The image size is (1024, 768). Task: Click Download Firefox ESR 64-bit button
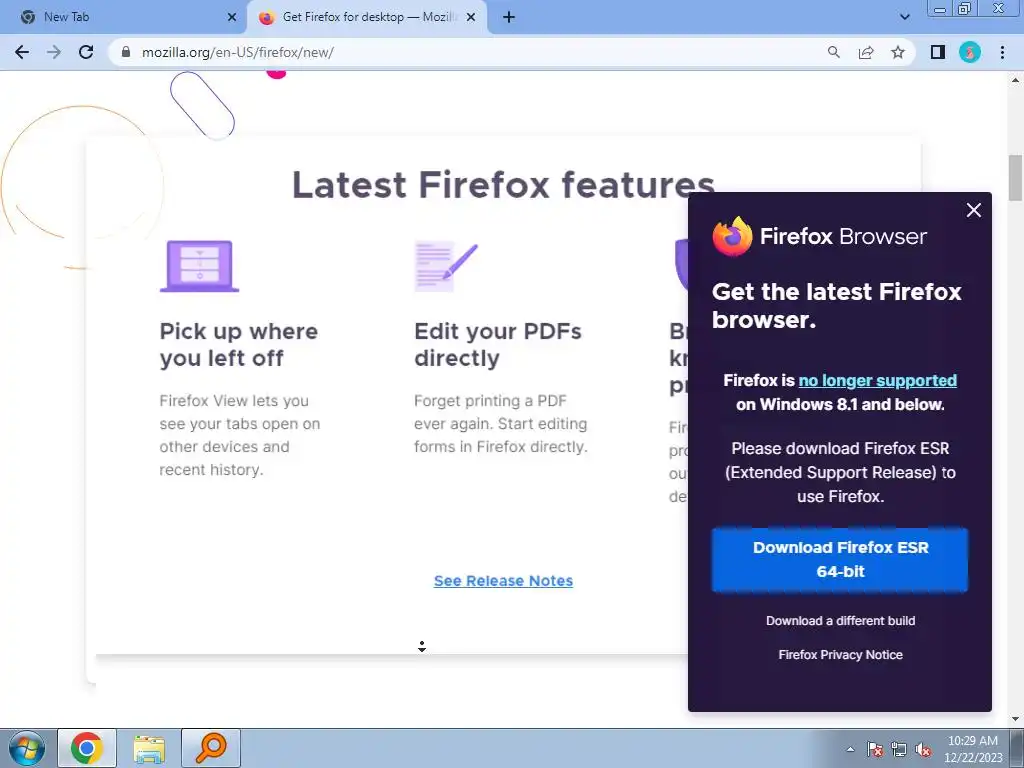pyautogui.click(x=840, y=560)
